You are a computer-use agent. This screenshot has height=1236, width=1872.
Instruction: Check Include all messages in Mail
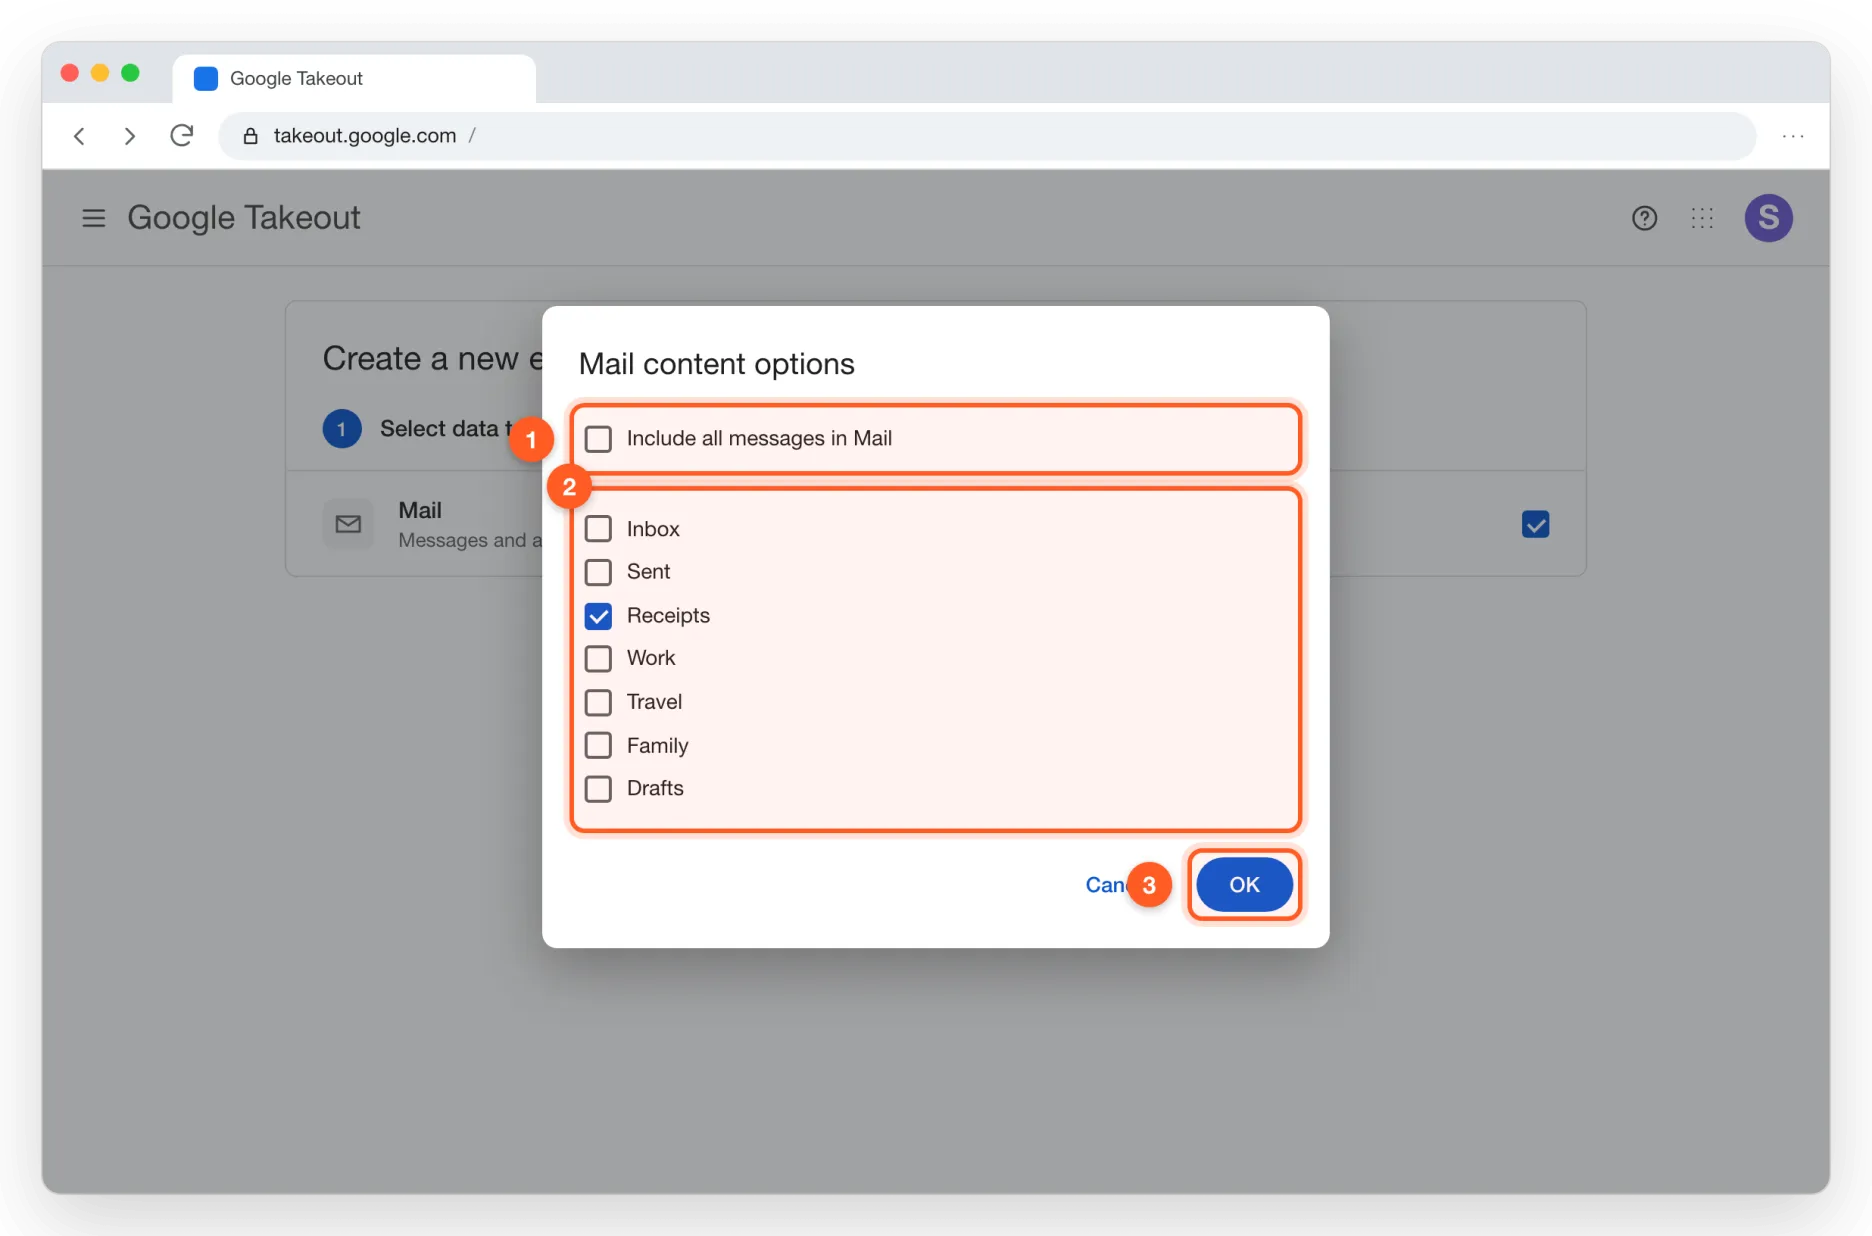click(x=598, y=439)
